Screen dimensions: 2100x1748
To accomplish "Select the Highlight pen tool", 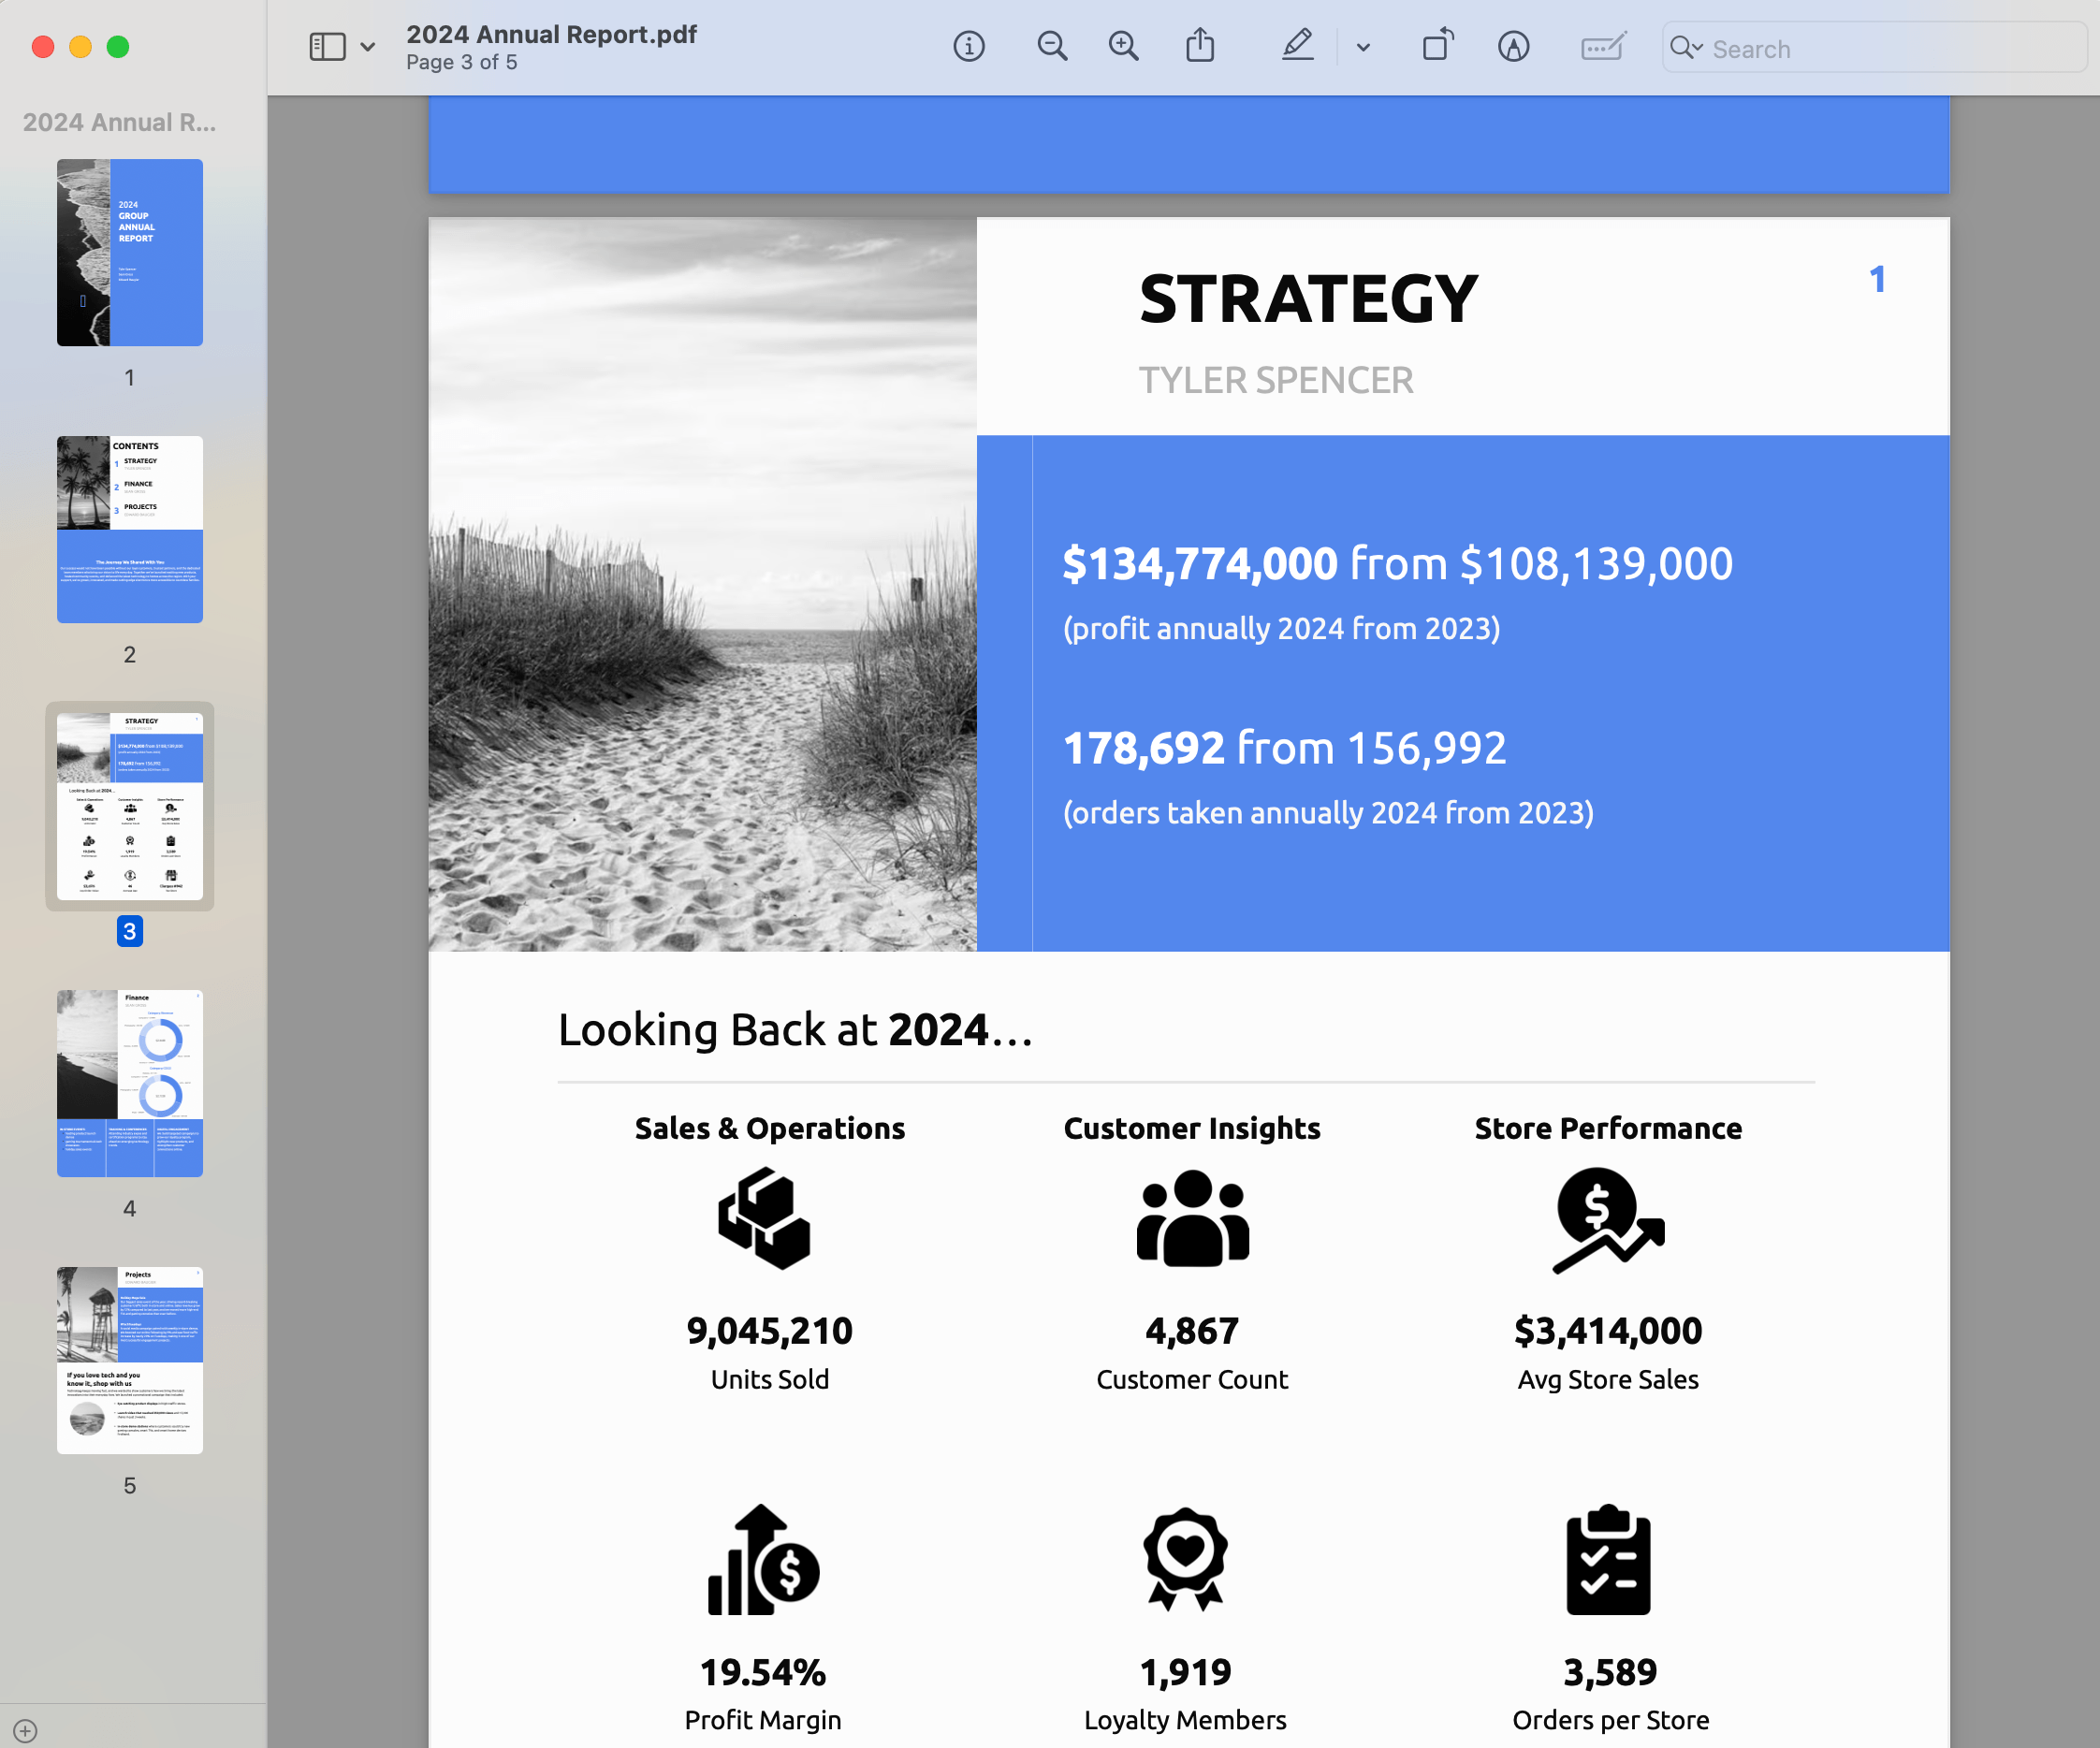I will click(x=1297, y=46).
